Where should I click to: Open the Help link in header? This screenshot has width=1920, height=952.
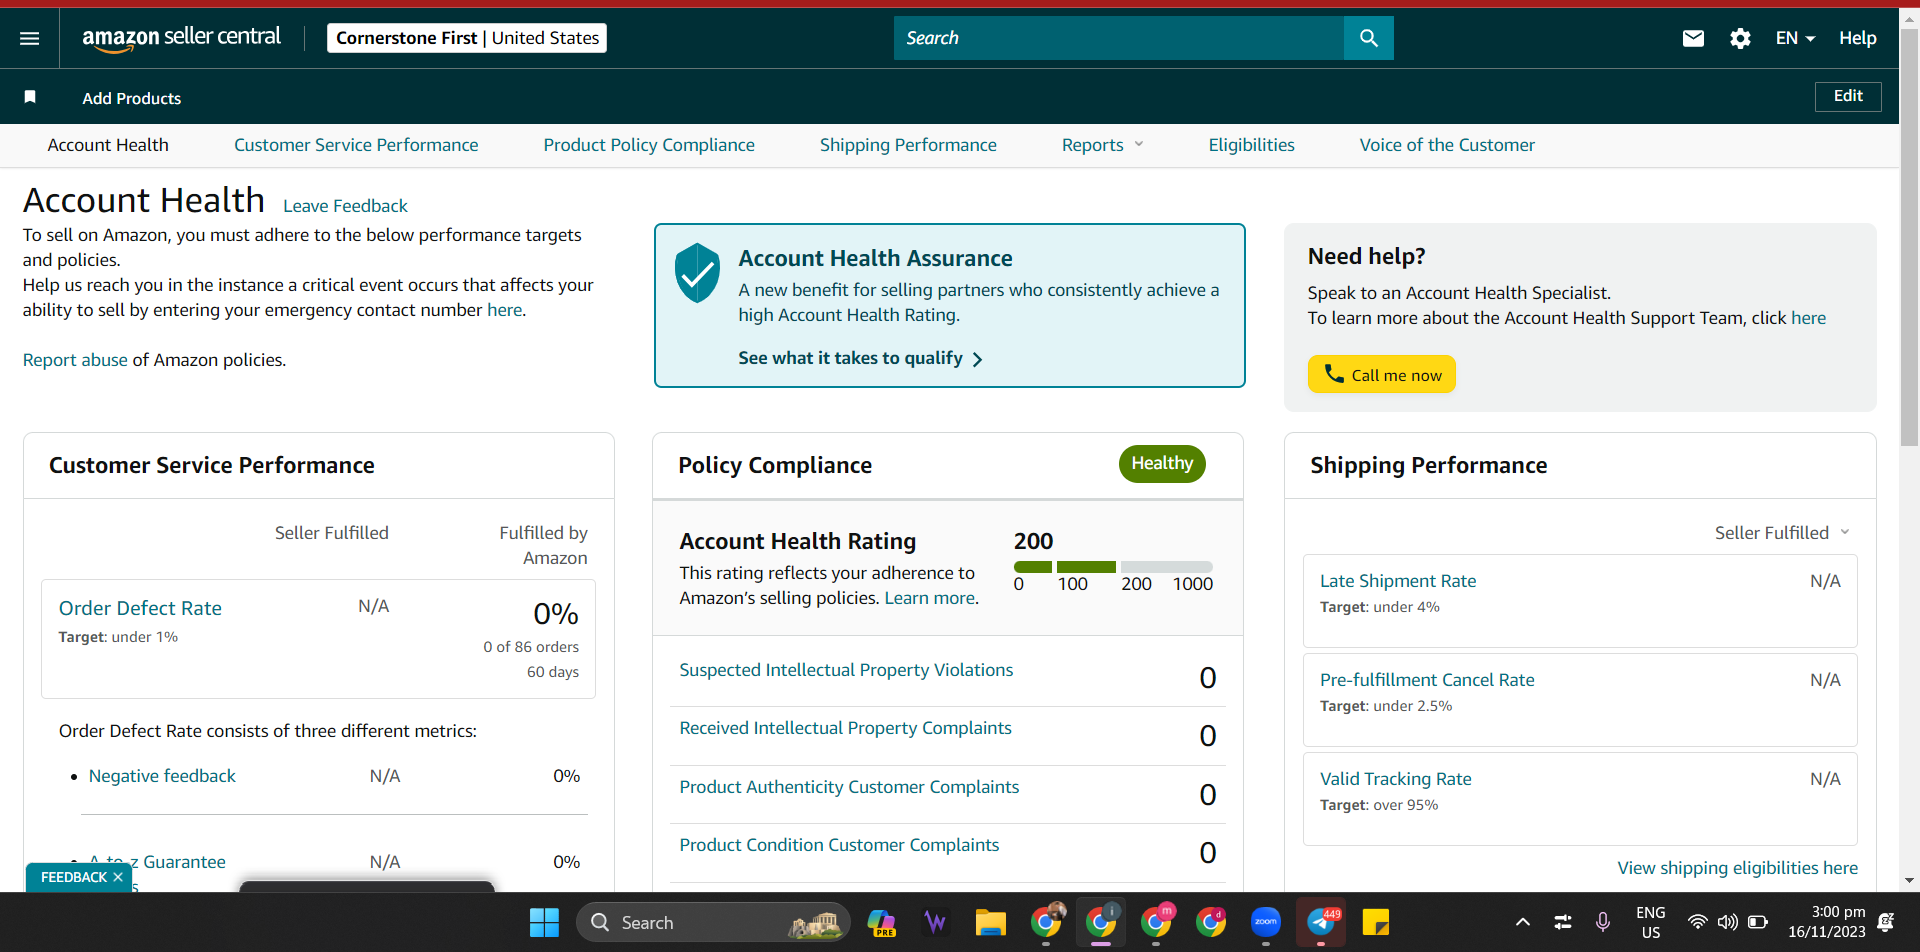pyautogui.click(x=1858, y=38)
